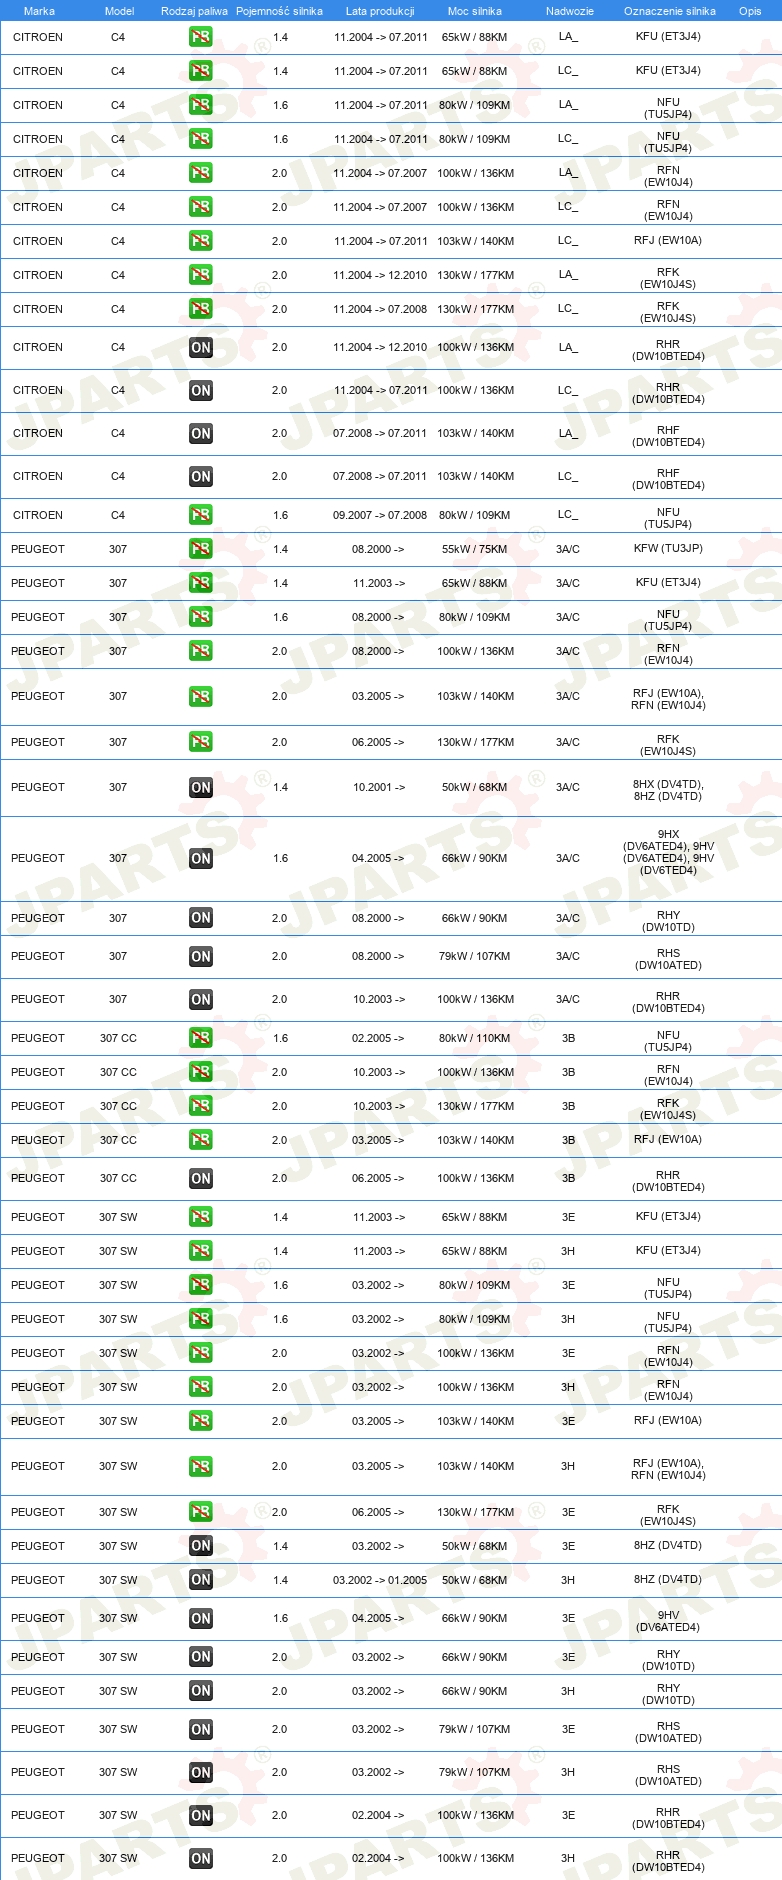Click the petrol icon for Citroen C4 1.4 LA_
This screenshot has width=782, height=1880.
[x=200, y=37]
